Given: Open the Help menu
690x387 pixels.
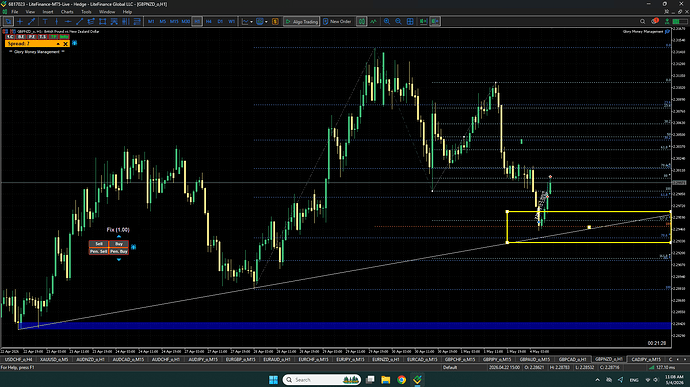Looking at the screenshot, I should coord(127,12).
